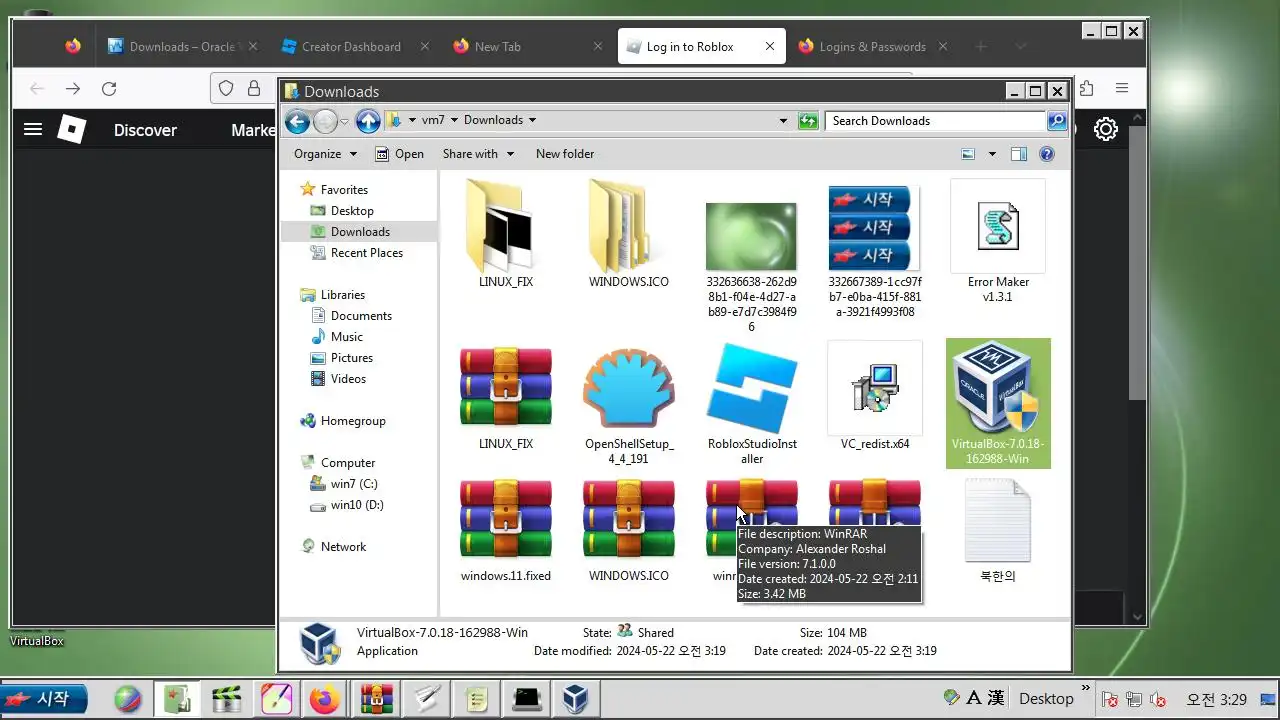Screen dimensions: 1280x720
Task: Switch to the pinned Firefox tab
Action: [72, 47]
